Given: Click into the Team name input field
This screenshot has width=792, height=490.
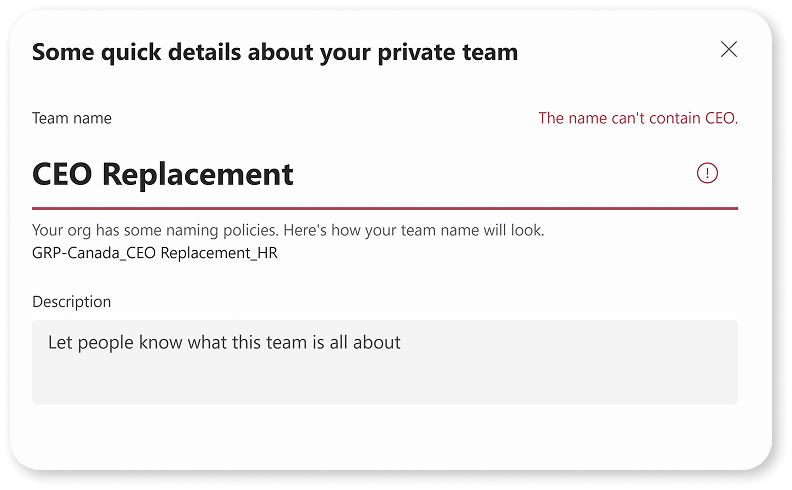Looking at the screenshot, I should point(385,174).
